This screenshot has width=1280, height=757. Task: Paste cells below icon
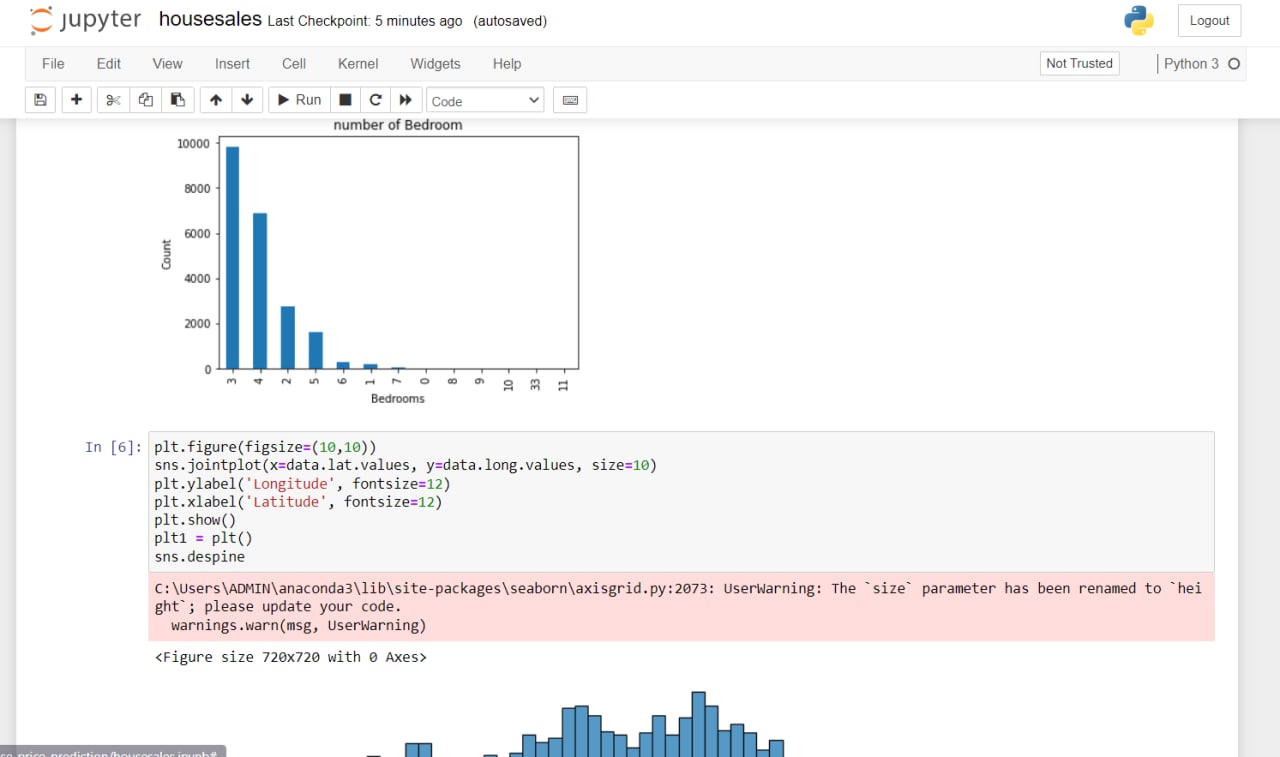coord(178,100)
